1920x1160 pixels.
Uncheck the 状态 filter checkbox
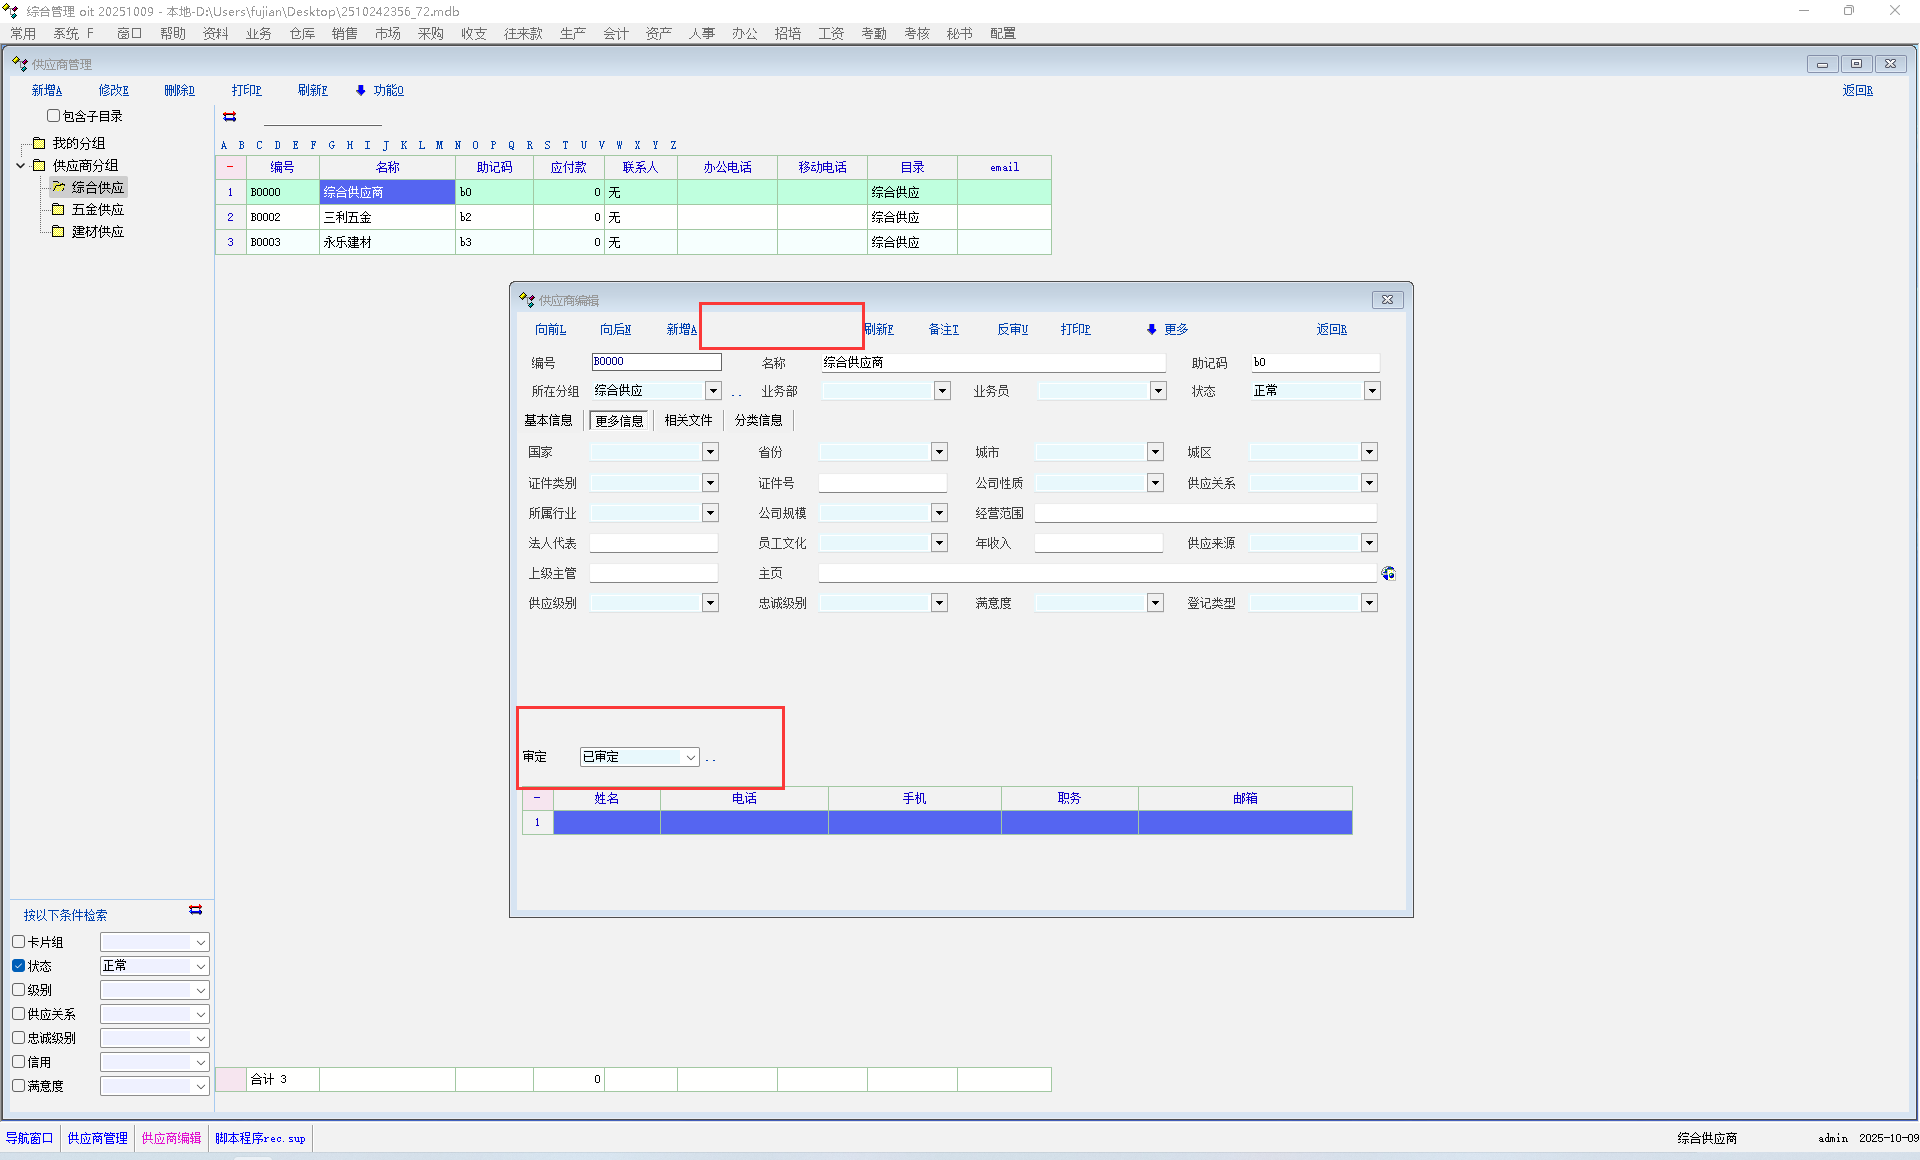tap(18, 966)
